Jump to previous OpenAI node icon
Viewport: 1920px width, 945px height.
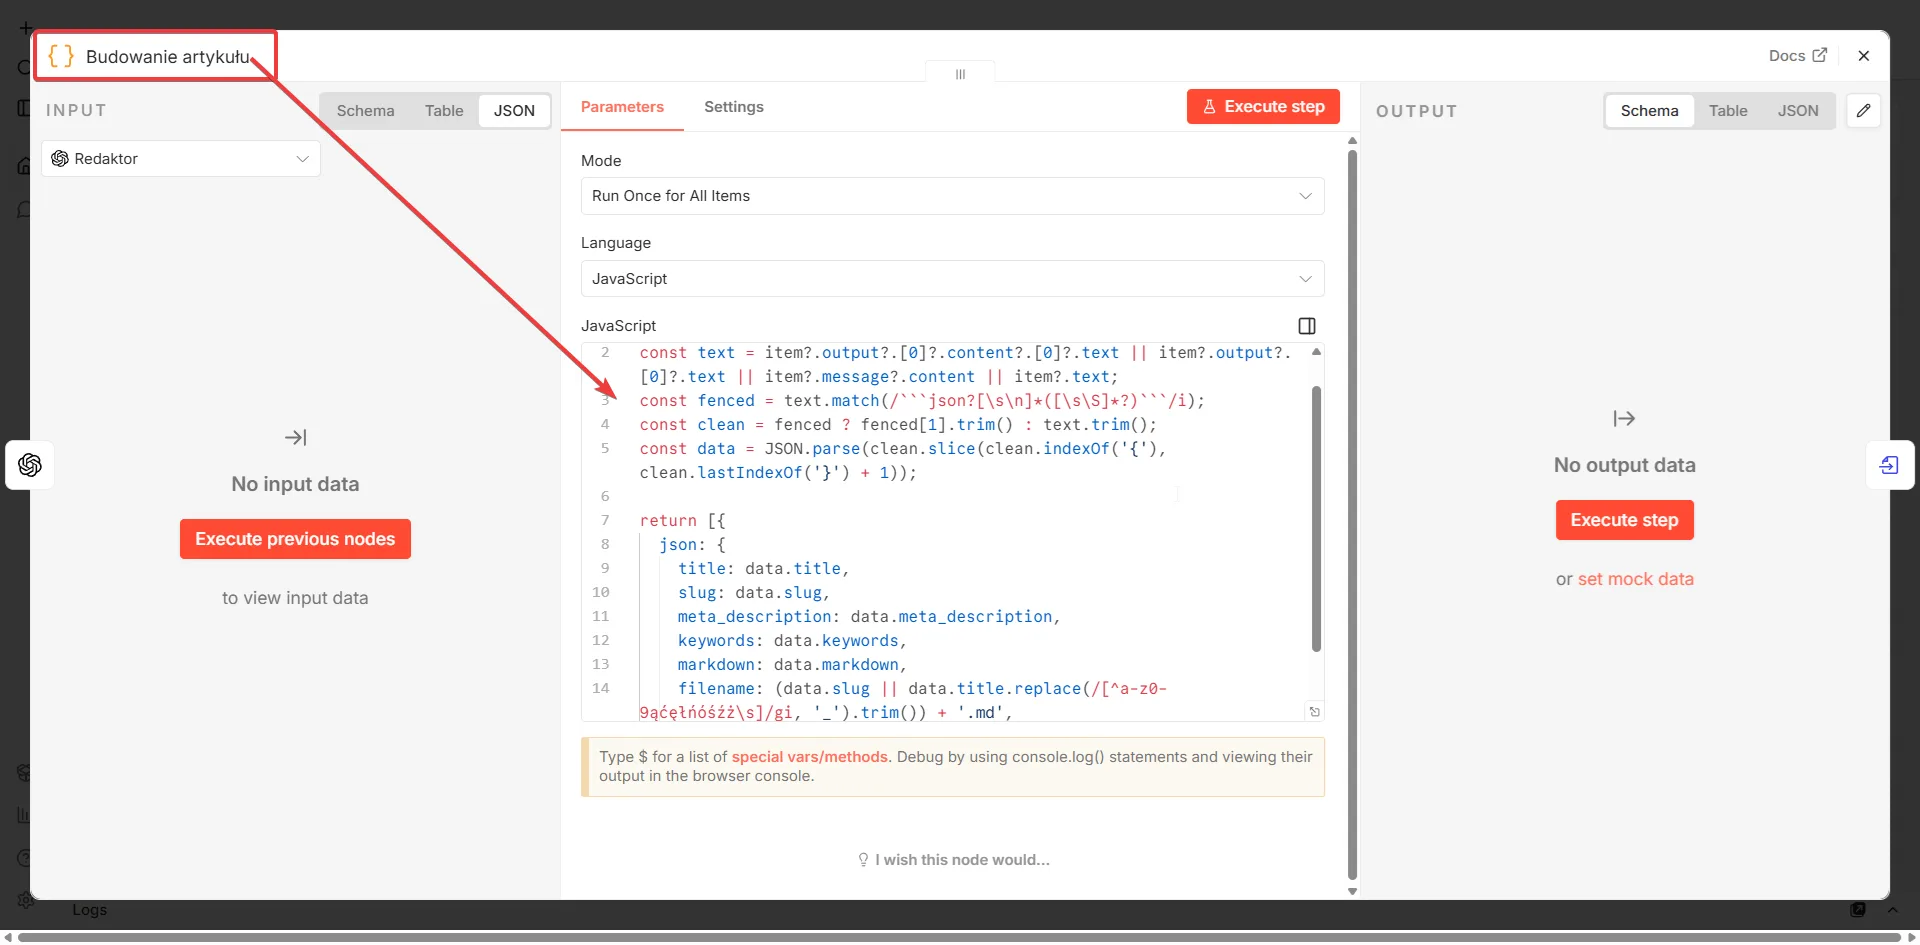pos(30,465)
